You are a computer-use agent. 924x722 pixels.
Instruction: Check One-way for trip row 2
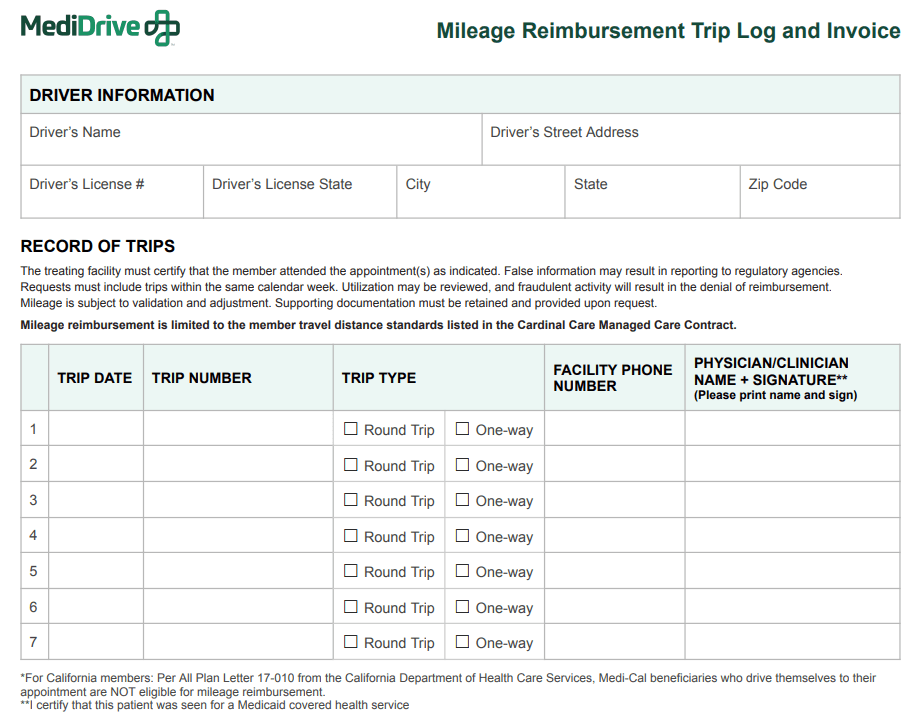pos(463,464)
